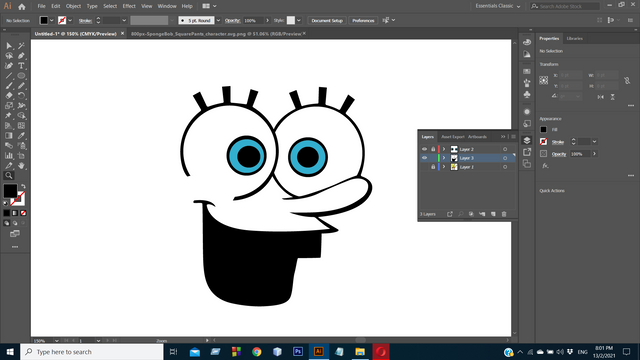The height and width of the screenshot is (360, 640).
Task: Open Style dropdown in control bar
Action: click(x=299, y=20)
